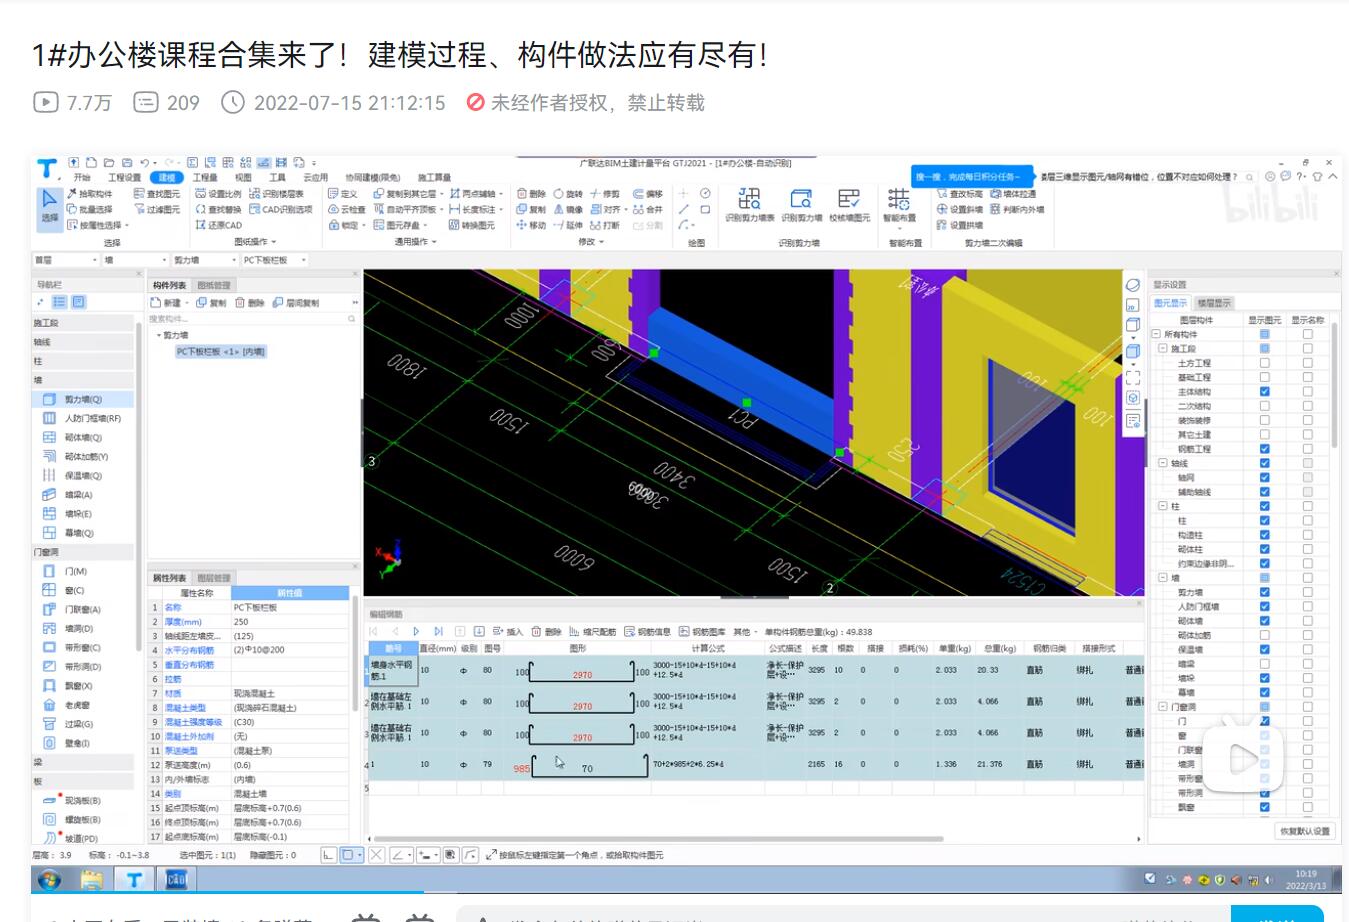Open File Explorer from the taskbar

[92, 880]
